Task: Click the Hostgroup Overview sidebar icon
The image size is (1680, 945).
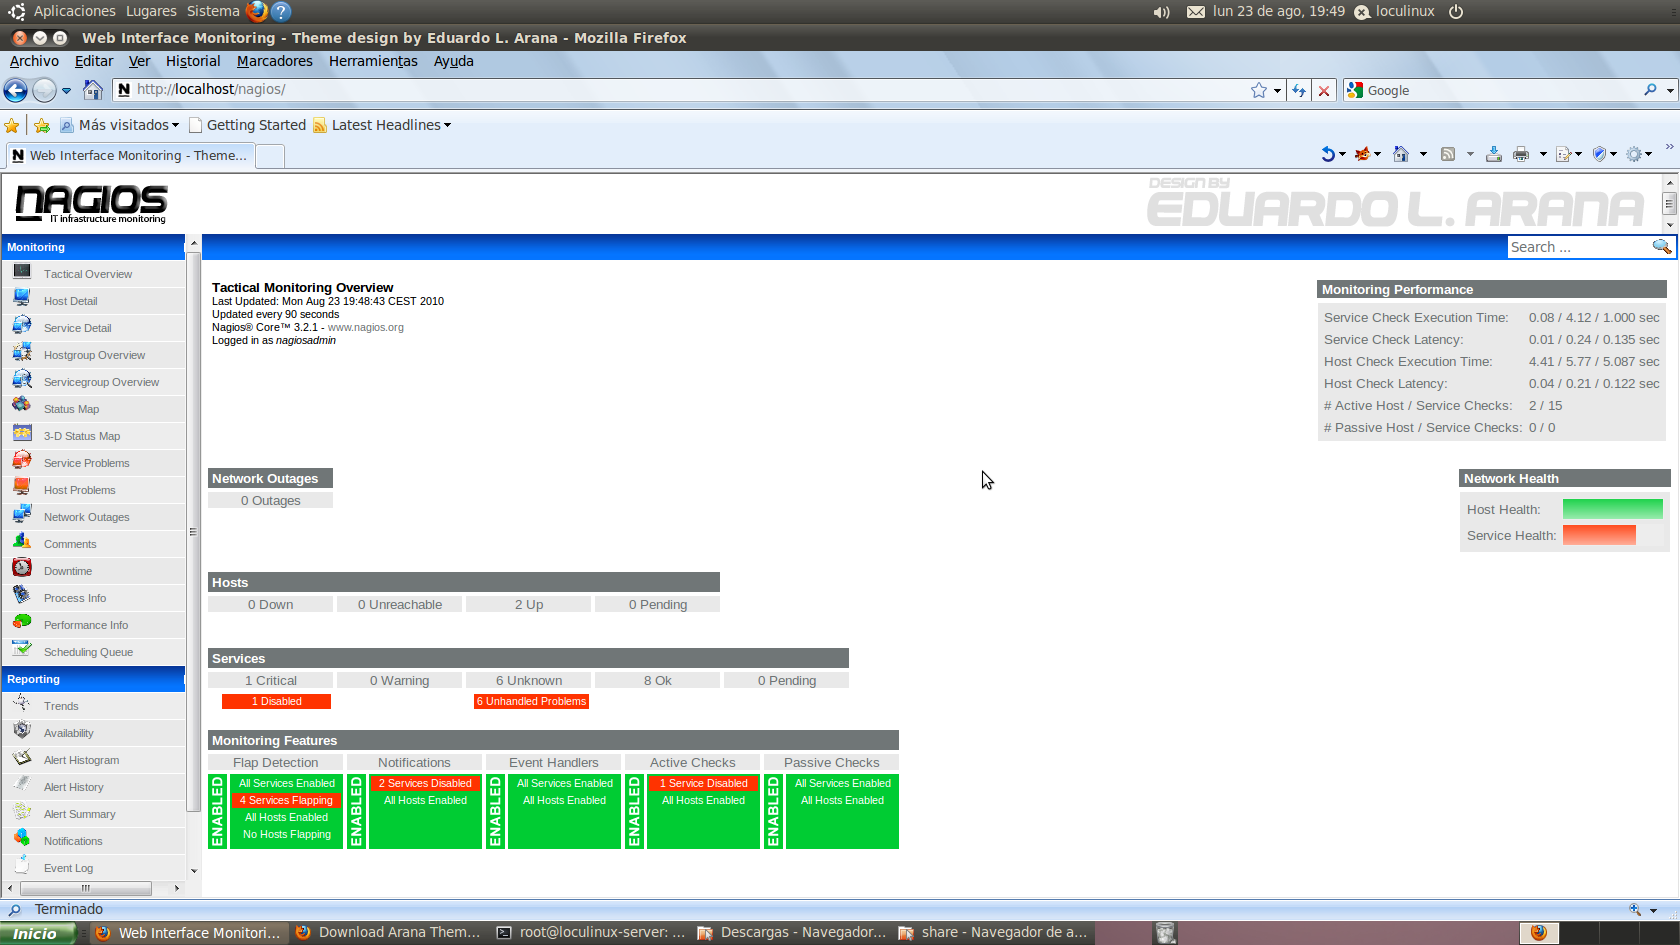Action: pyautogui.click(x=22, y=353)
